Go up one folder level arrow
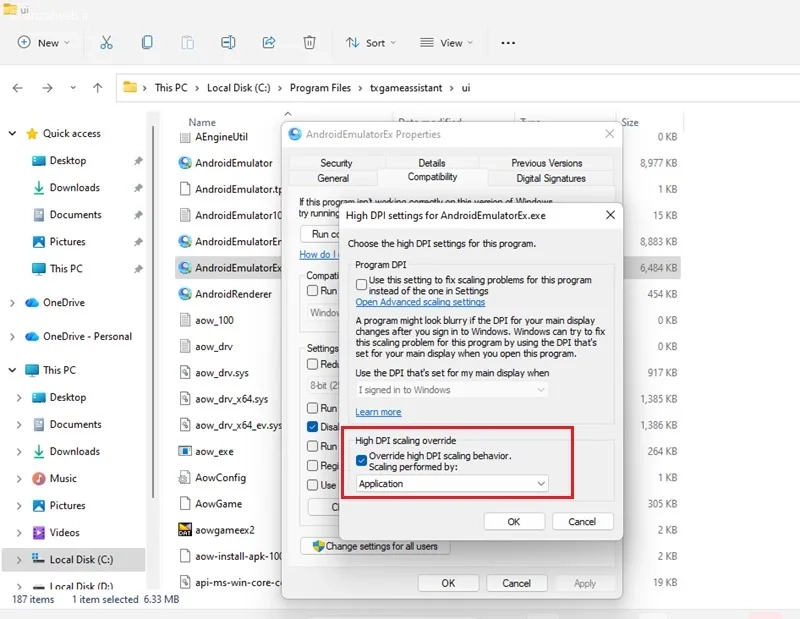 click(97, 88)
